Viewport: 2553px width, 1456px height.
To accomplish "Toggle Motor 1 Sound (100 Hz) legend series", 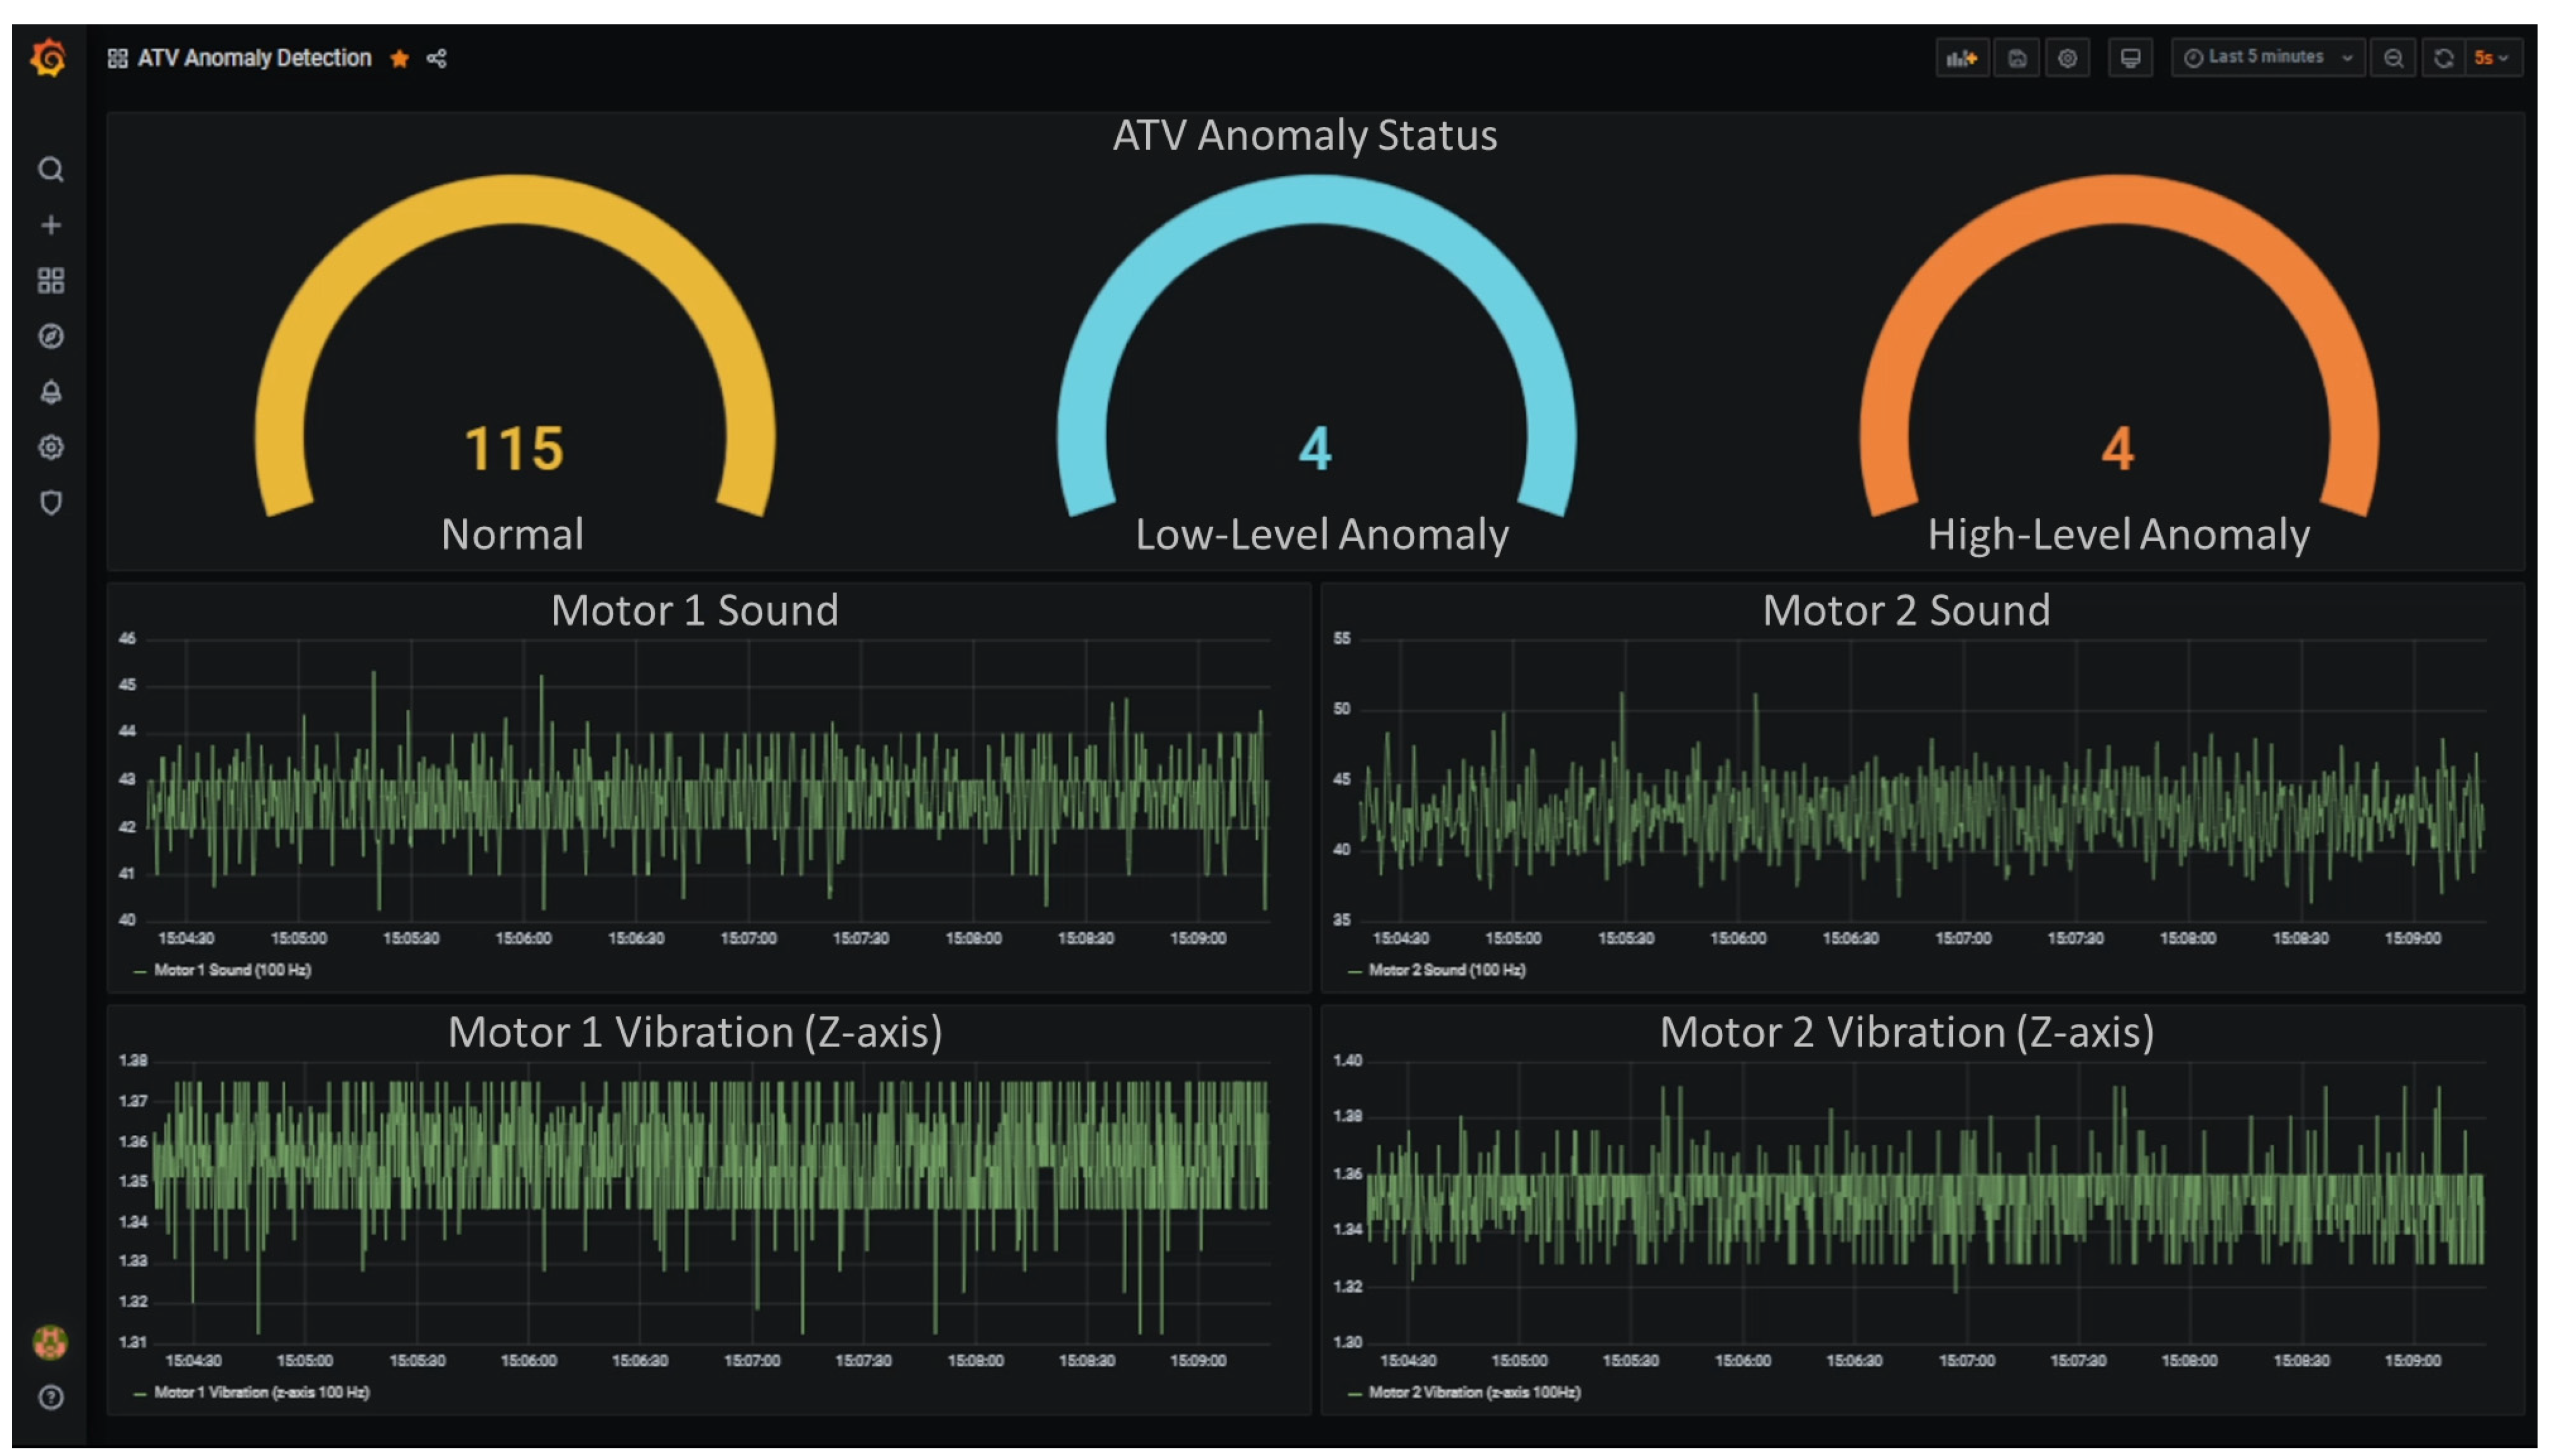I will click(x=232, y=970).
